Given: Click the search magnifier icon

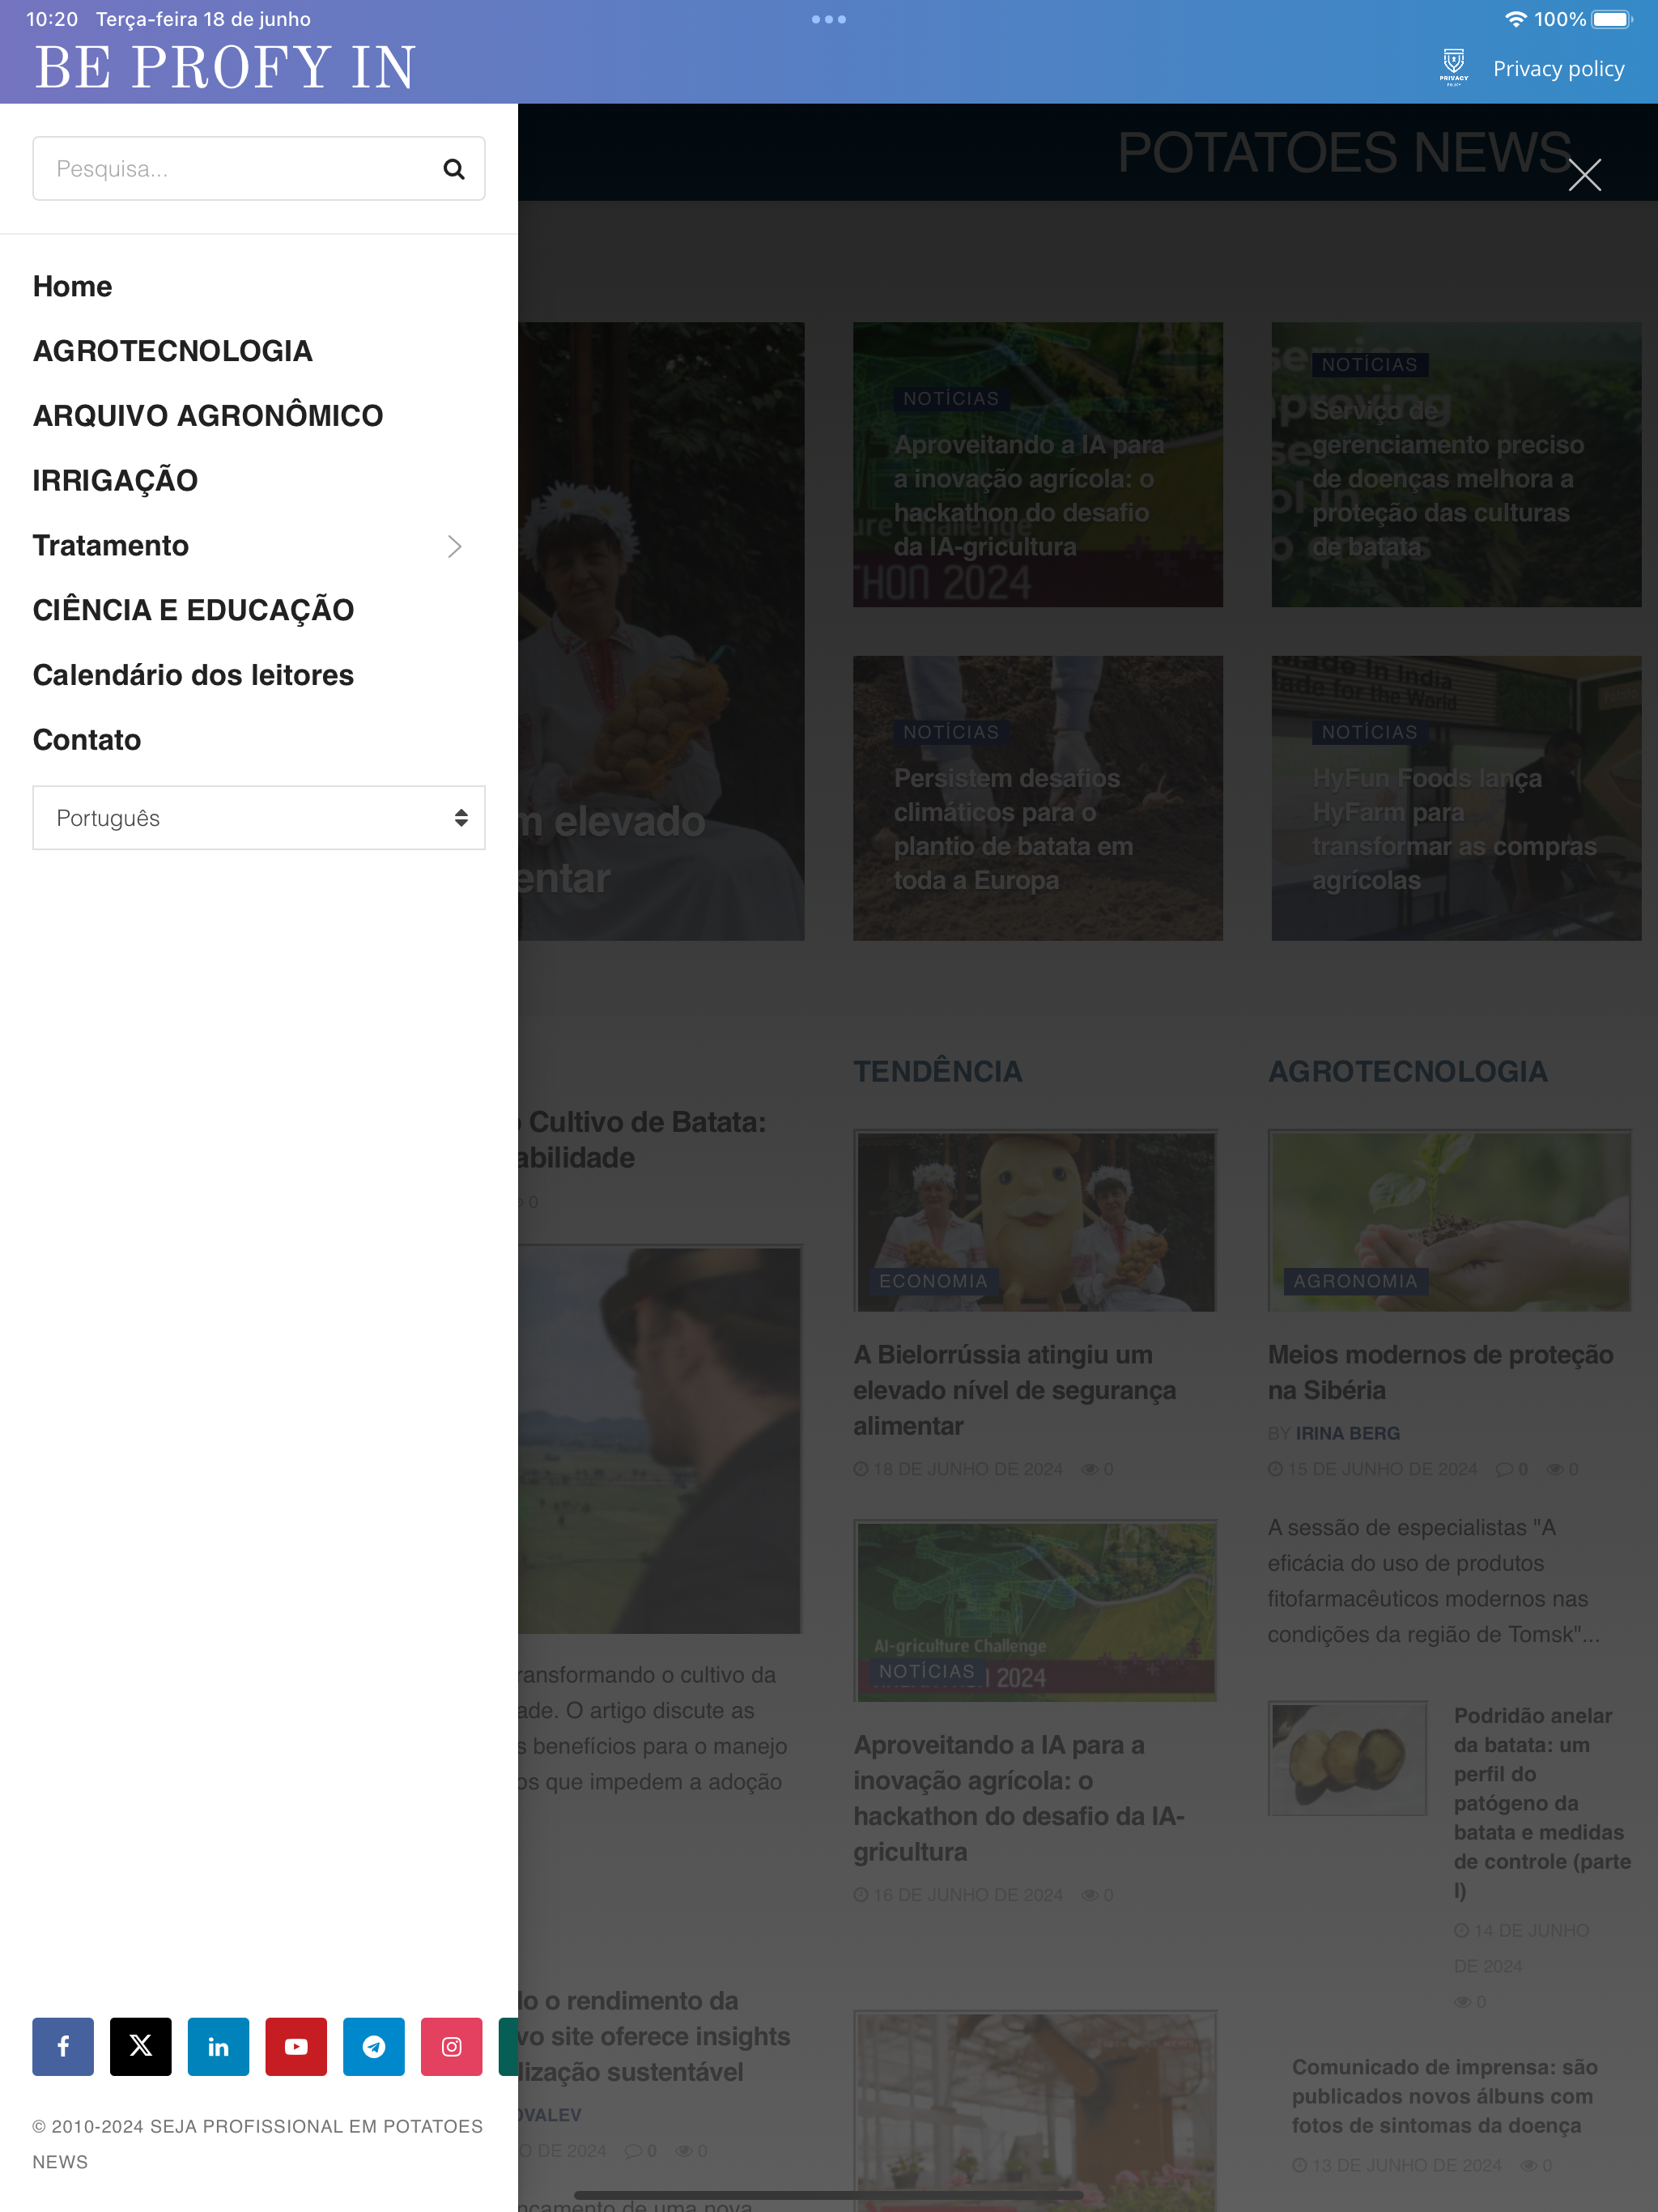Looking at the screenshot, I should click(x=454, y=169).
